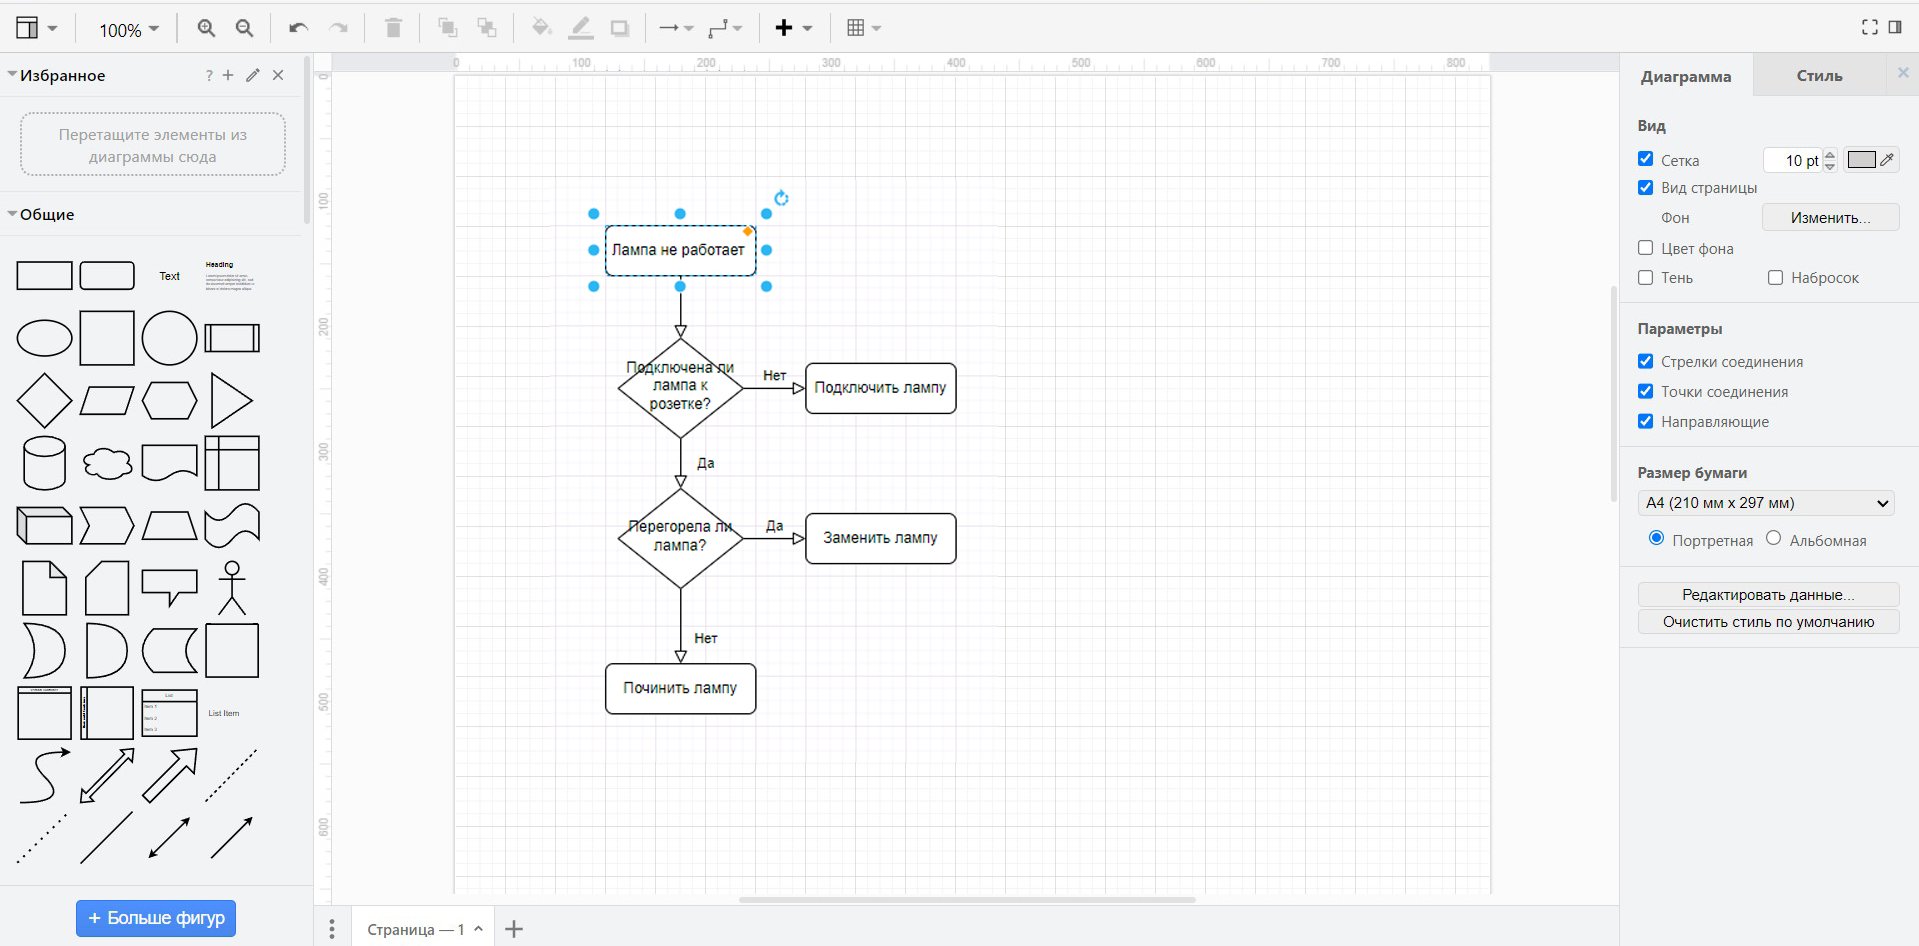Toggle the Направляющие checkbox
The image size is (1919, 946).
(x=1645, y=421)
